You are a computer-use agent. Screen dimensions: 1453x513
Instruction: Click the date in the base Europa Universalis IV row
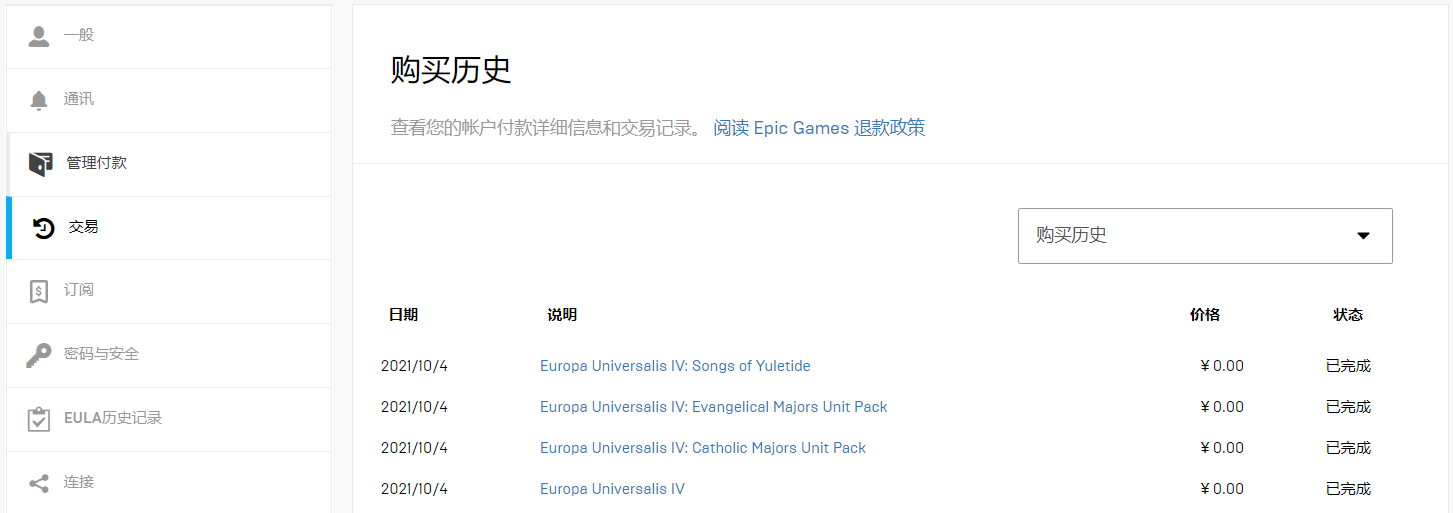414,489
